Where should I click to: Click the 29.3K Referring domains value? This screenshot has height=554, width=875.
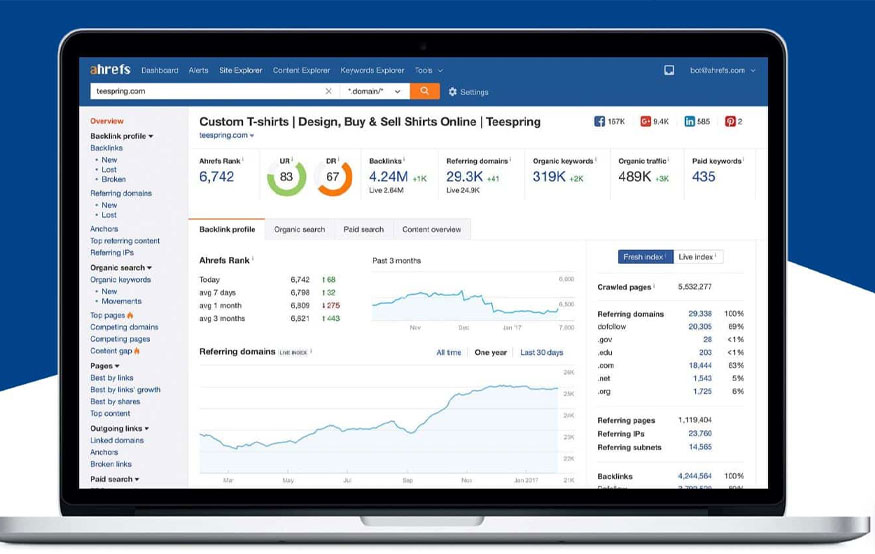464,176
